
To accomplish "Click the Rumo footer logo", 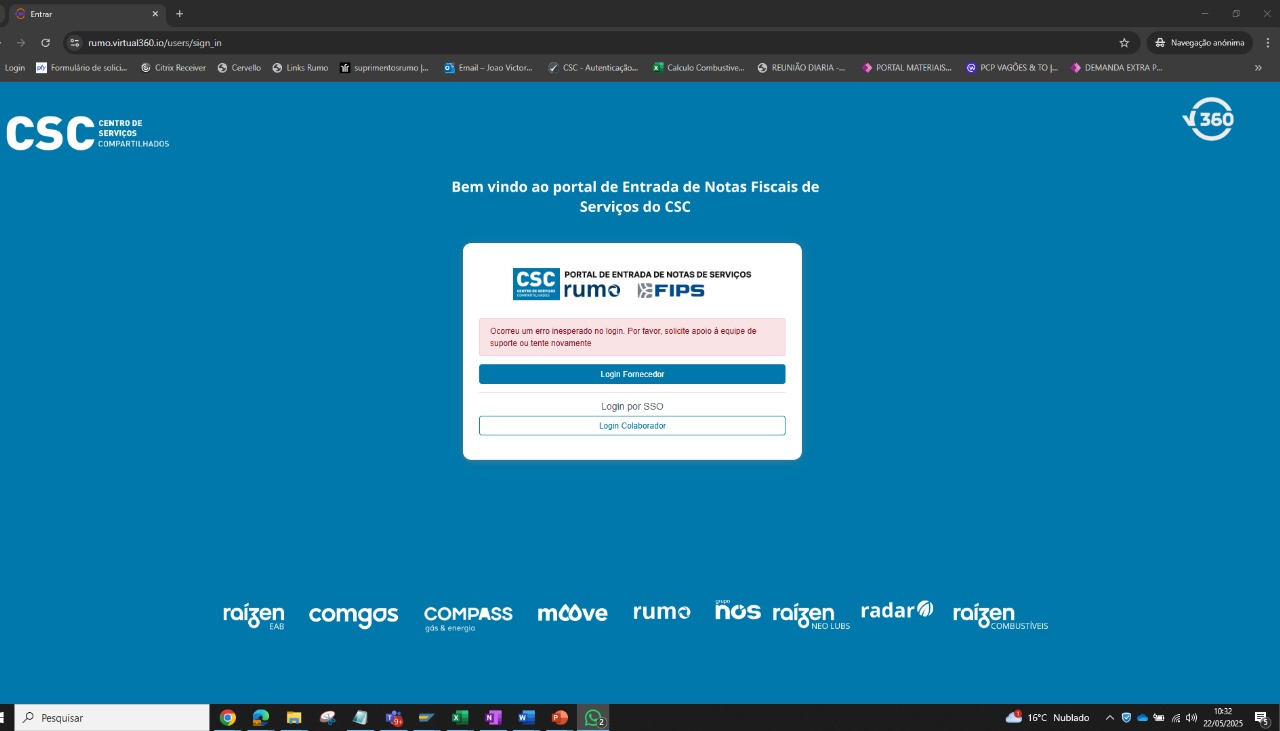I will pos(662,612).
